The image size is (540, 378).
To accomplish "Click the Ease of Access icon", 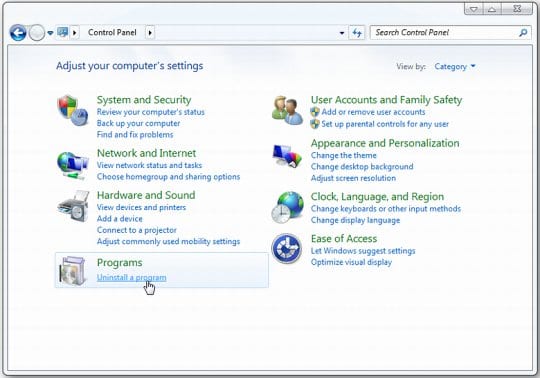I will click(287, 249).
